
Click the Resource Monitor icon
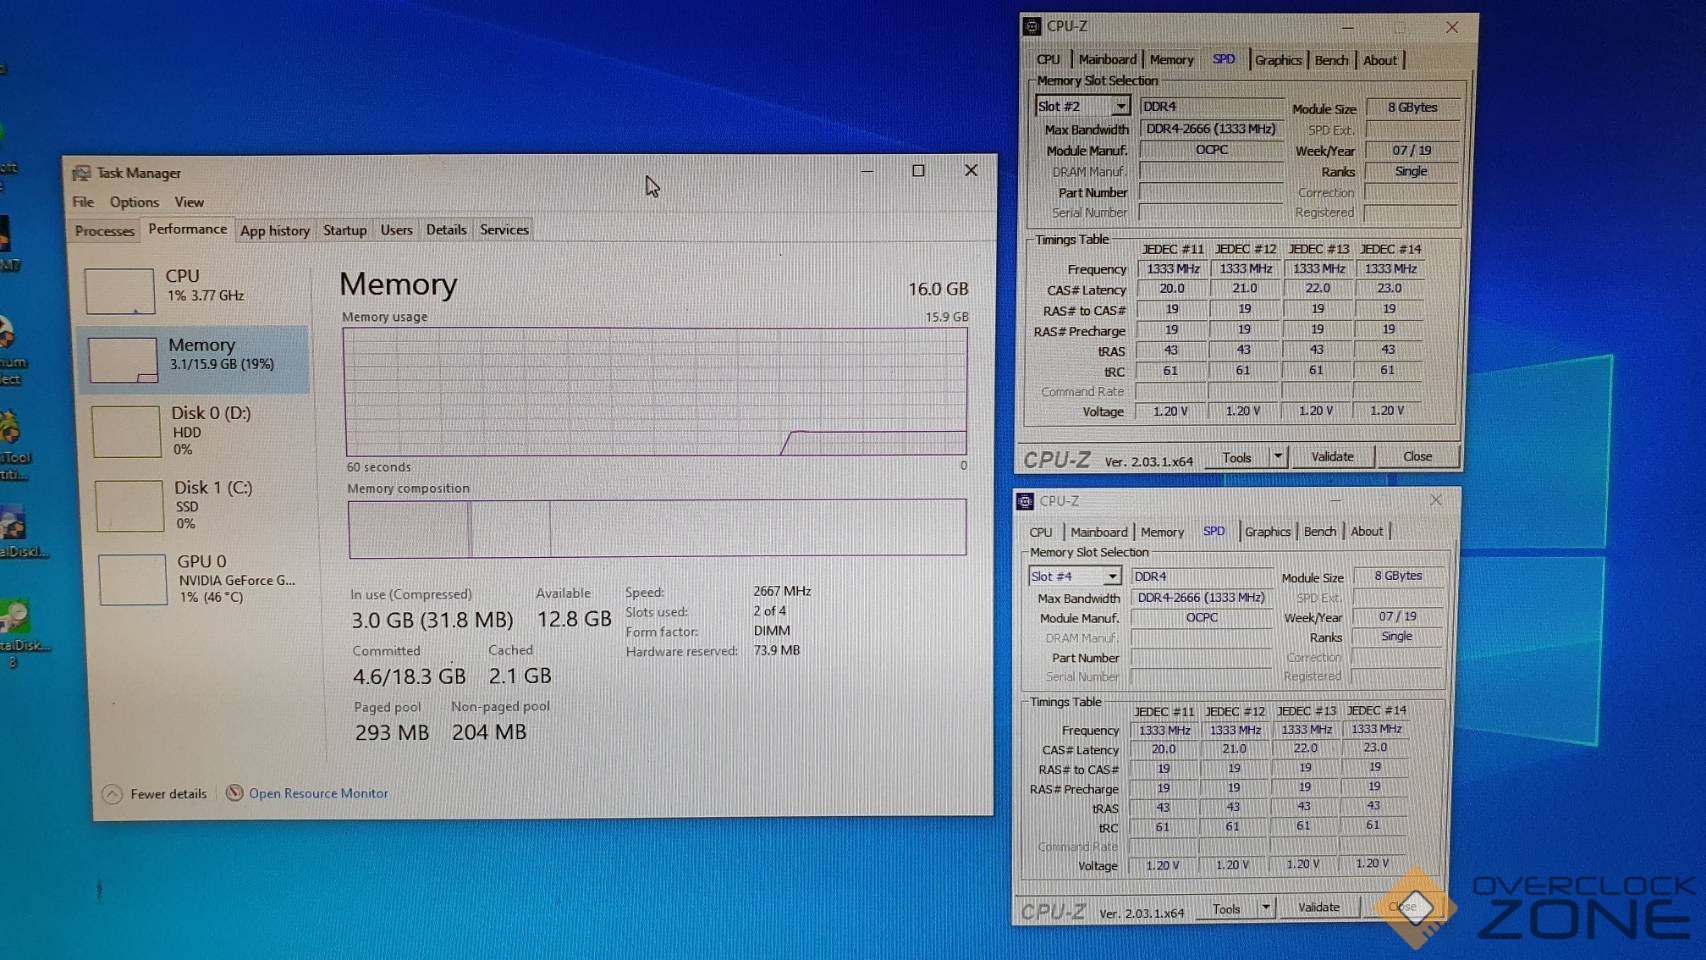pyautogui.click(x=234, y=793)
